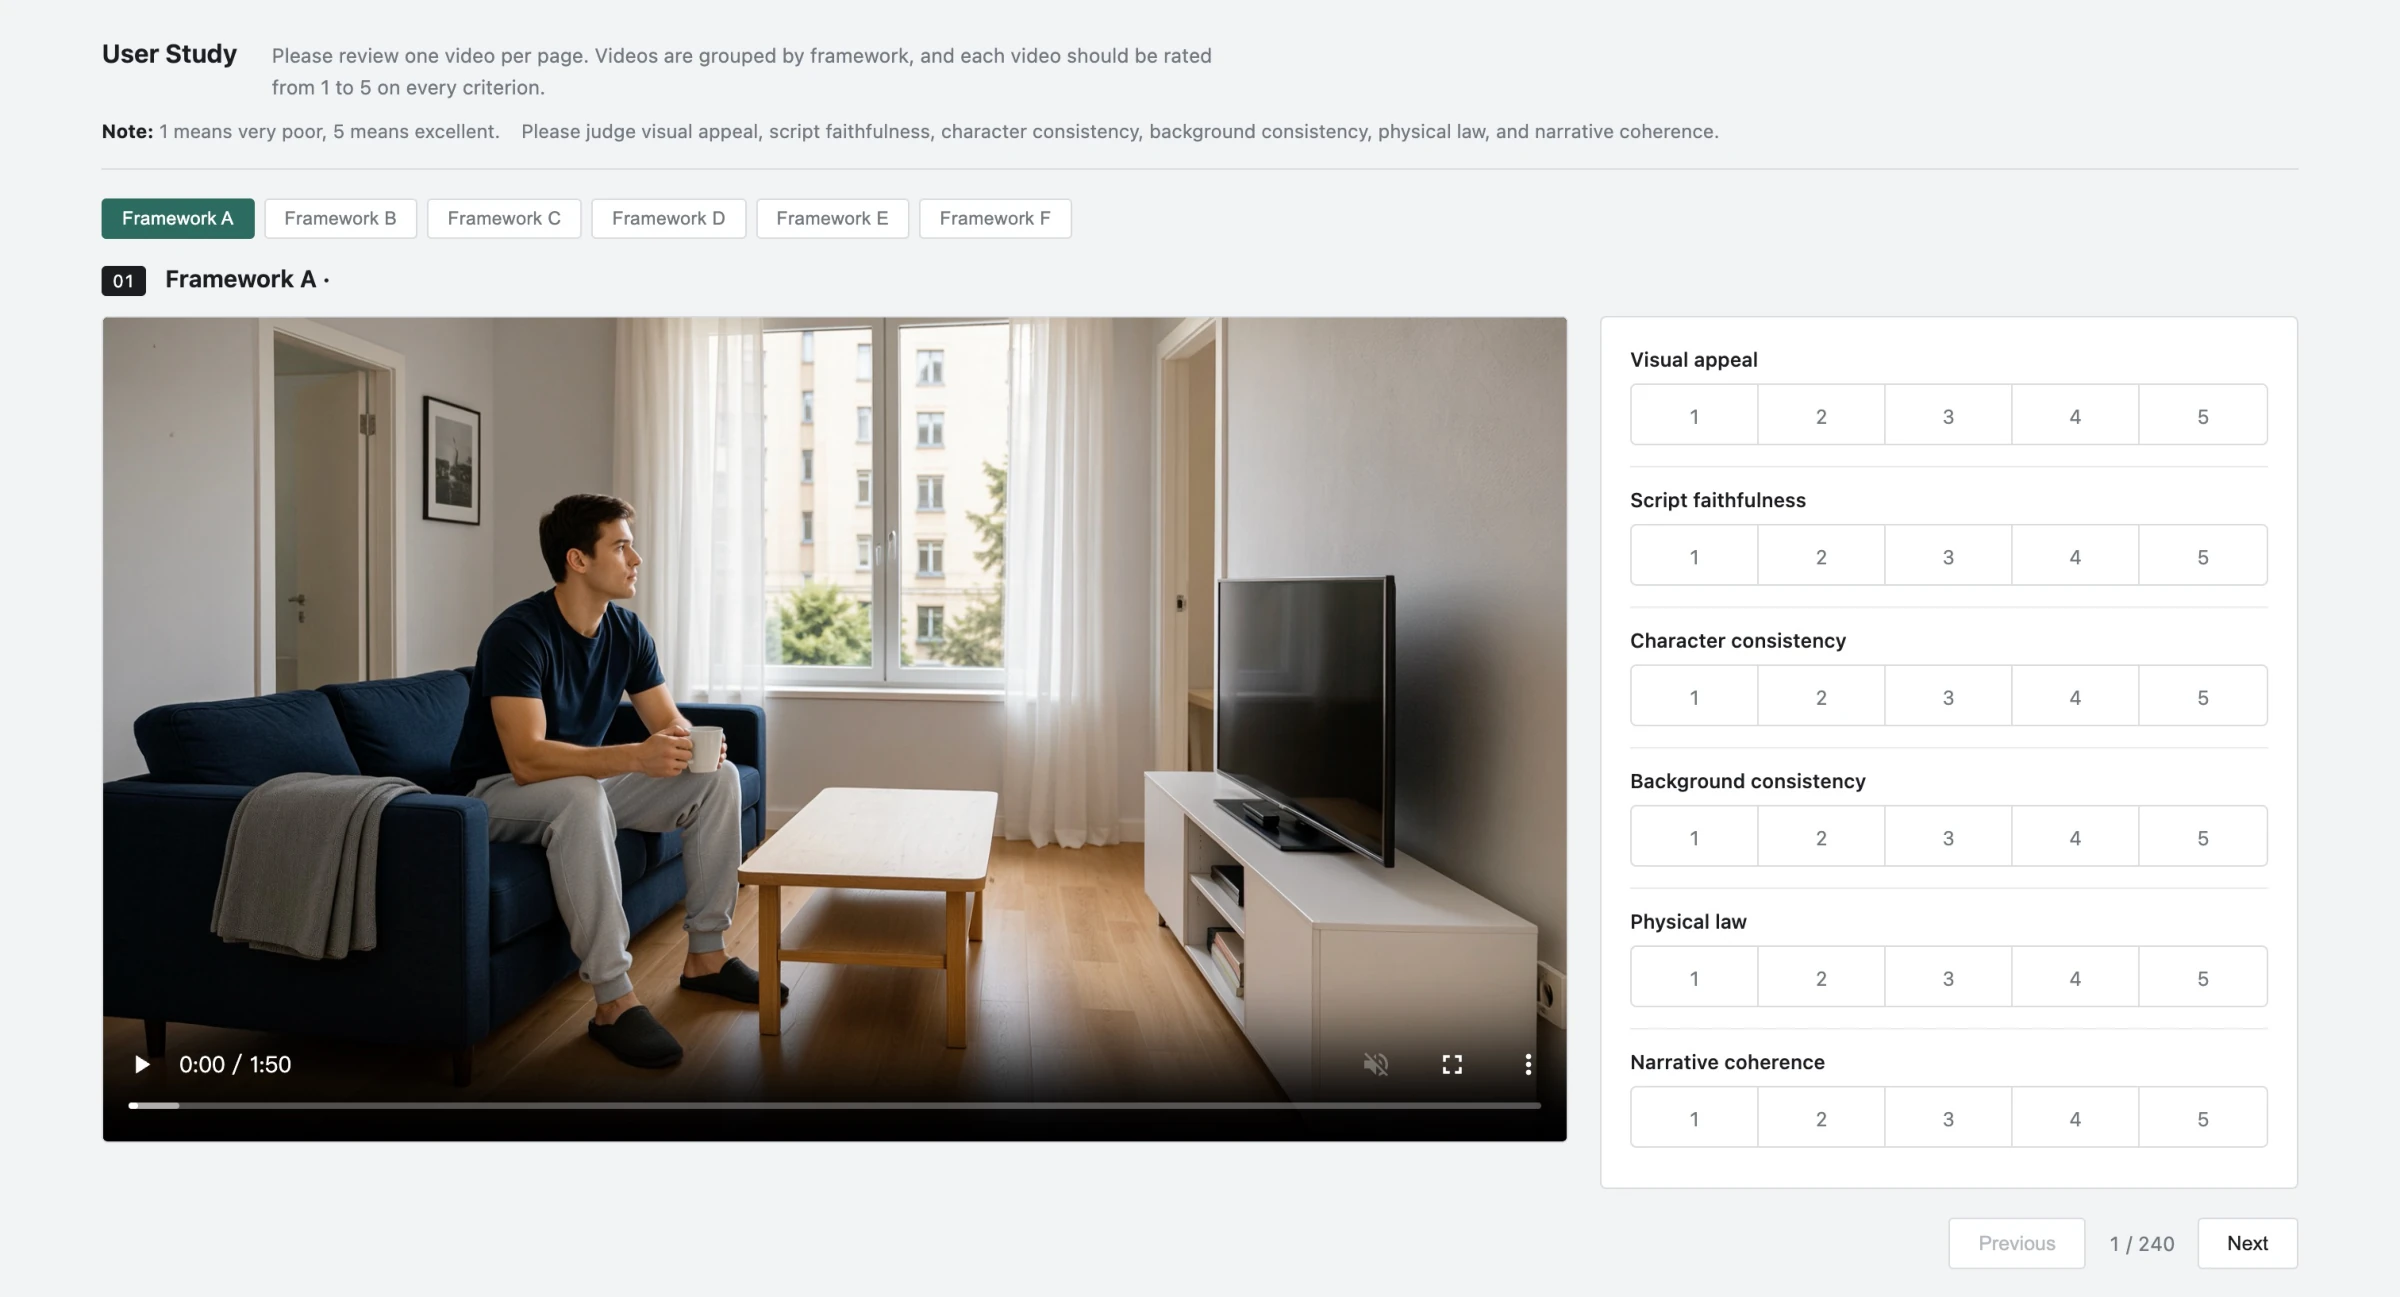Rate Script faithfulness as 4

click(2075, 555)
